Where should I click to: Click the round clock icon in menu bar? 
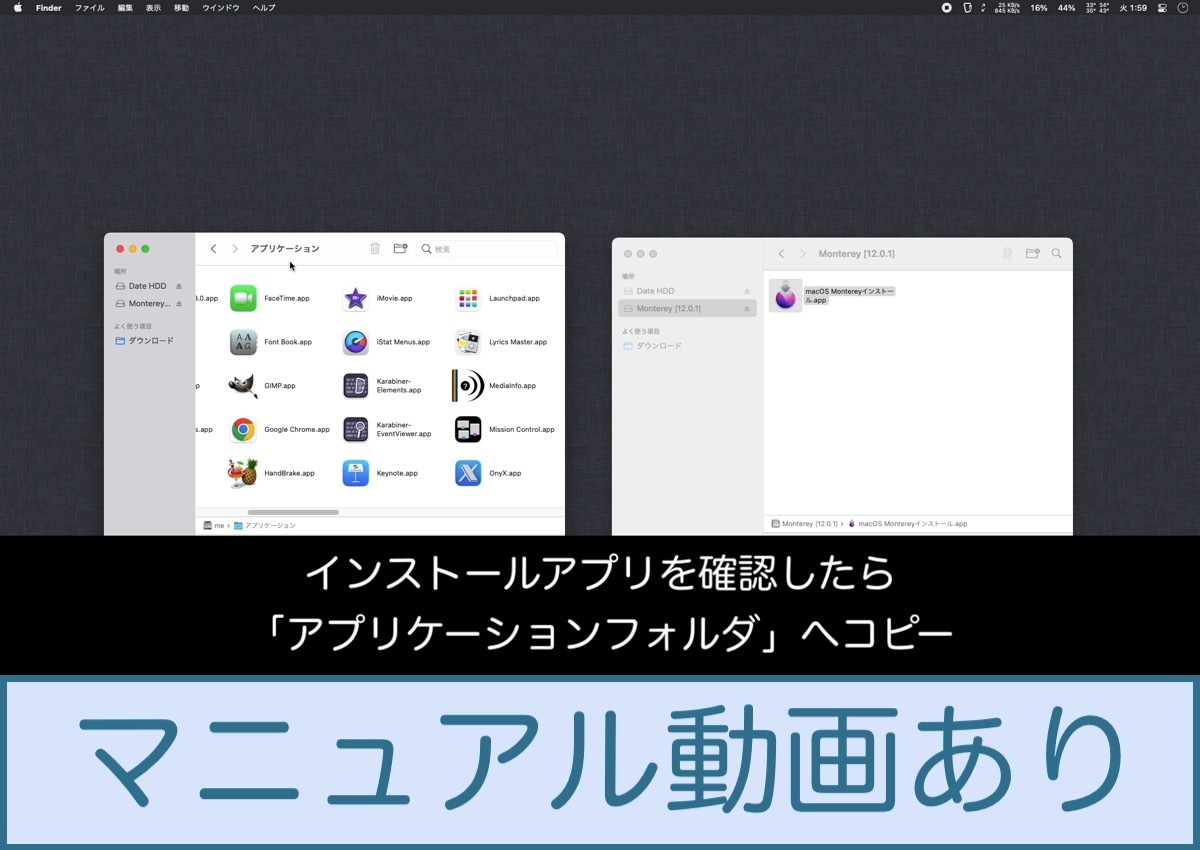coord(1185,7)
